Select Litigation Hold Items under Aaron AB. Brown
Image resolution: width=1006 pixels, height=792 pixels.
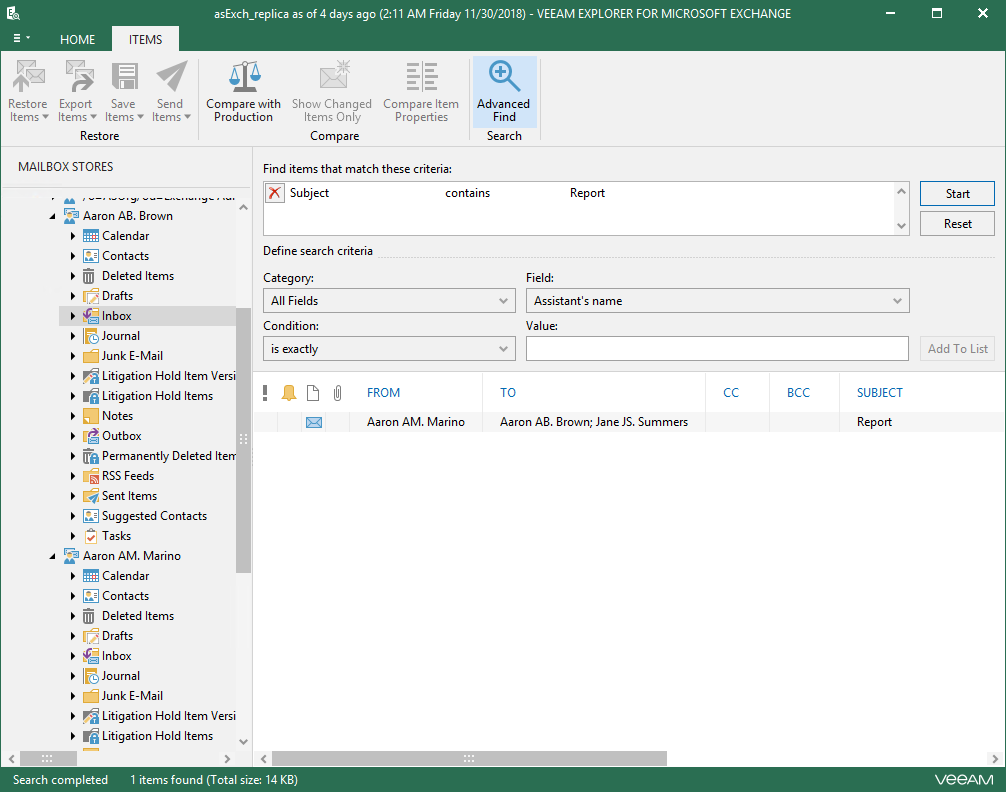click(x=157, y=396)
